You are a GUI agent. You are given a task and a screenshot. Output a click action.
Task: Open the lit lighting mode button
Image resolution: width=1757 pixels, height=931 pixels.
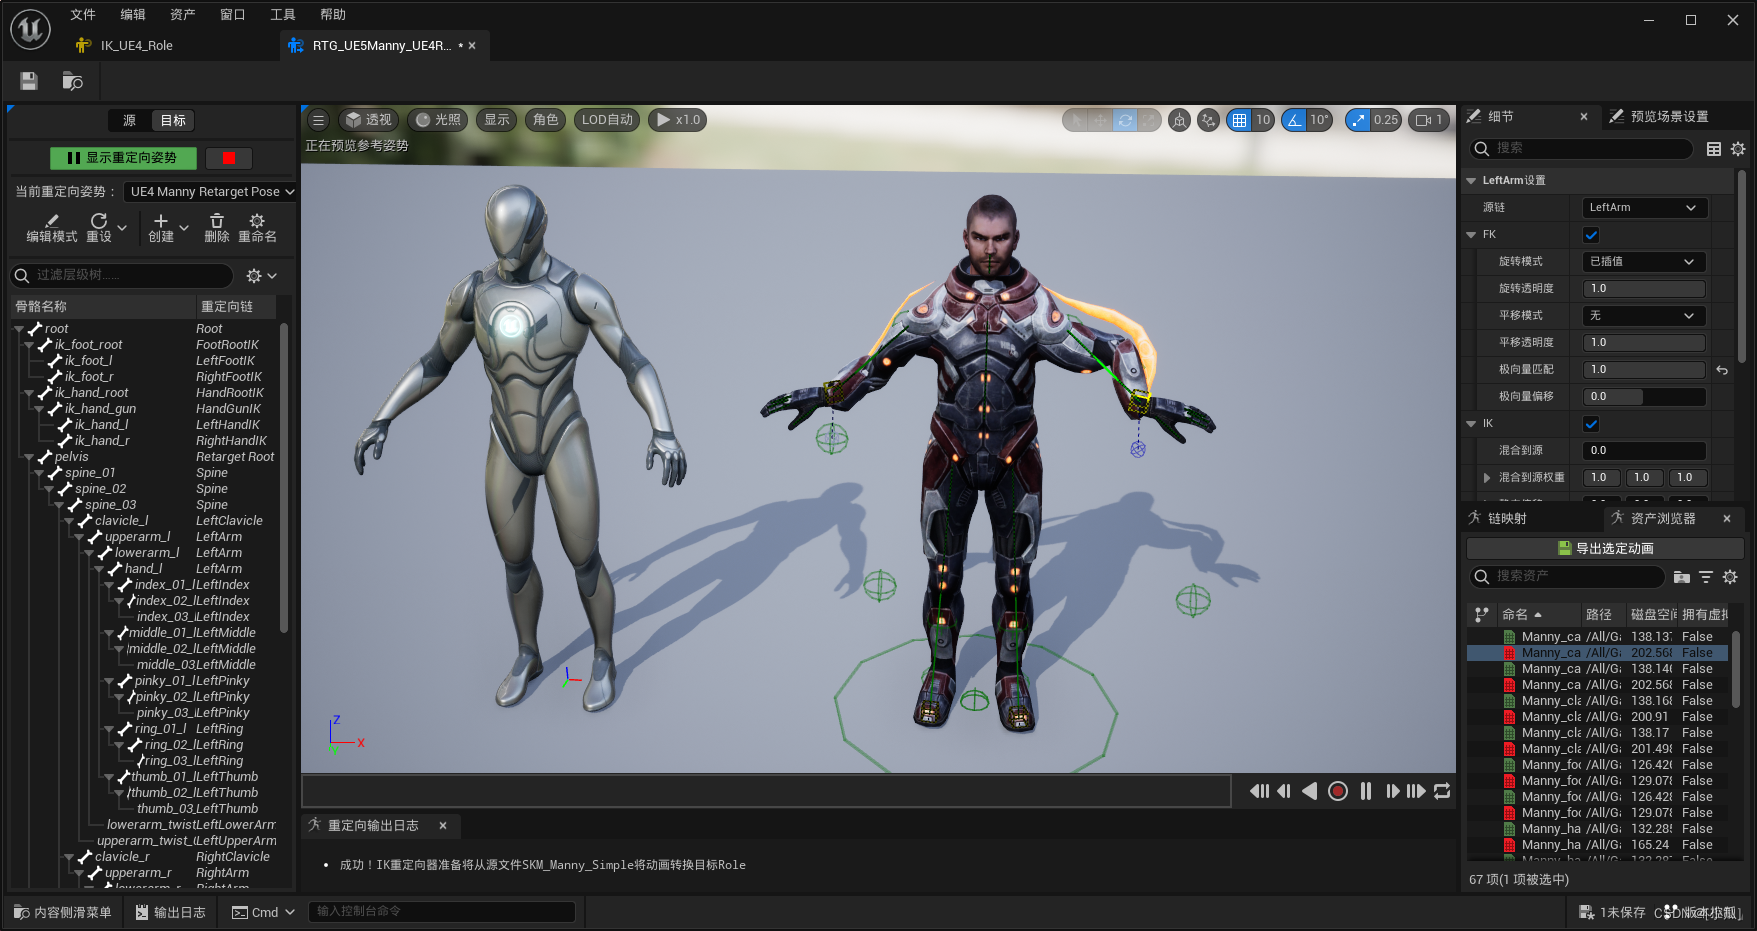(x=438, y=120)
